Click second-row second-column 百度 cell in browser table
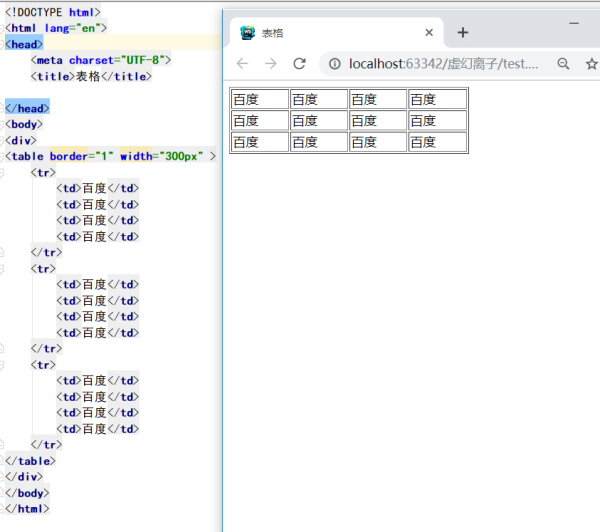 [319, 121]
